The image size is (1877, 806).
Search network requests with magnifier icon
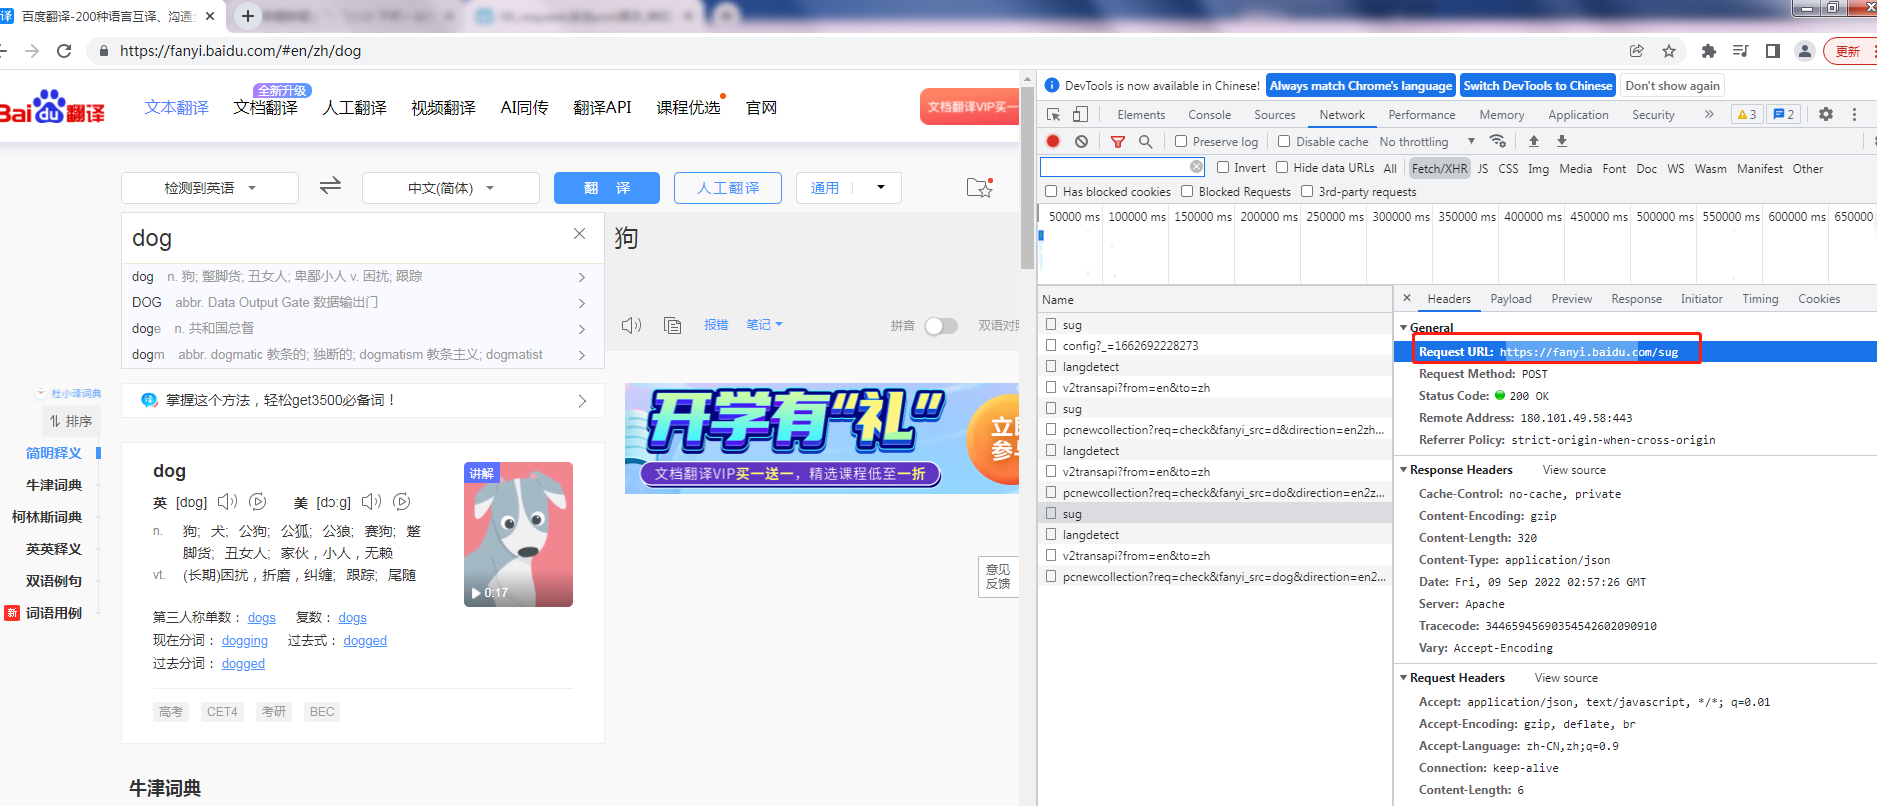[1146, 141]
